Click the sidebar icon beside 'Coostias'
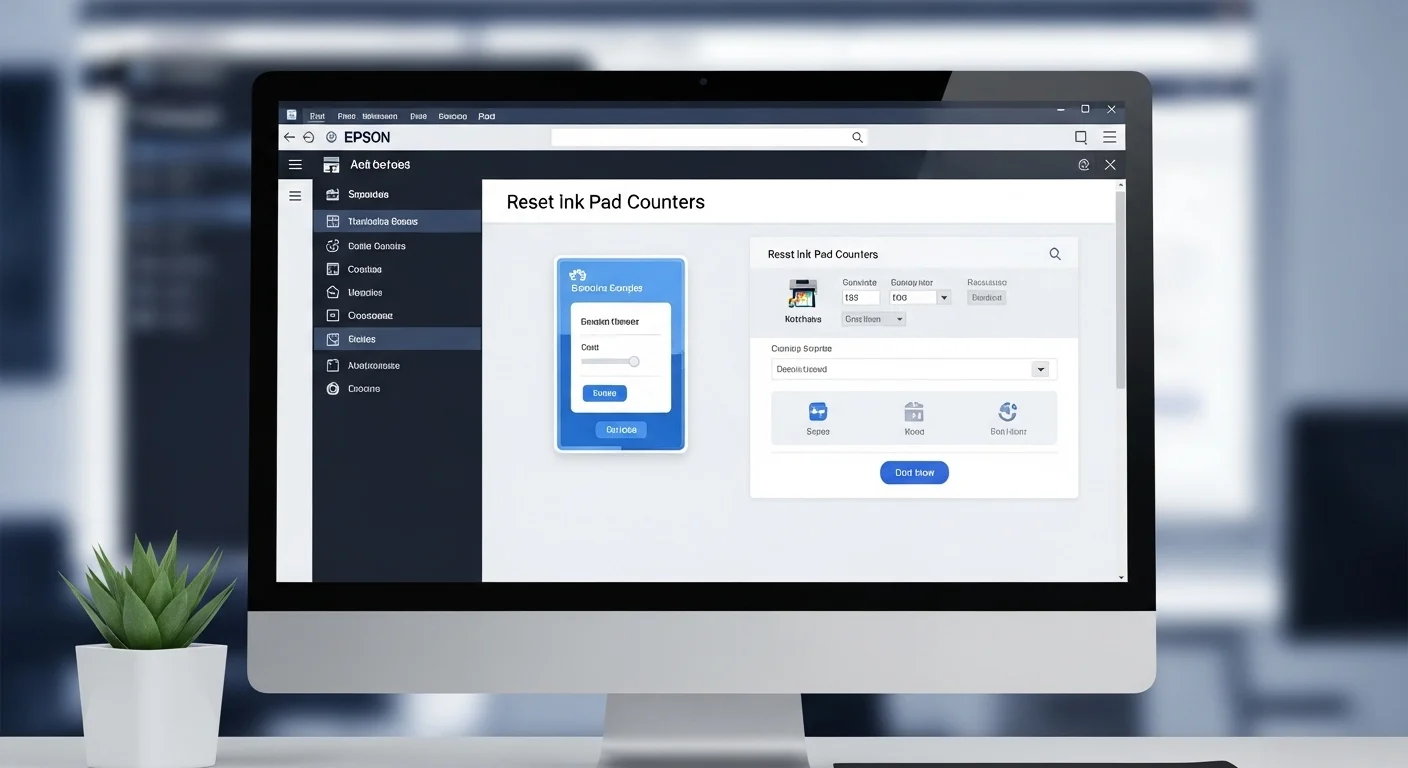Viewport: 1408px width, 768px height. [333, 269]
